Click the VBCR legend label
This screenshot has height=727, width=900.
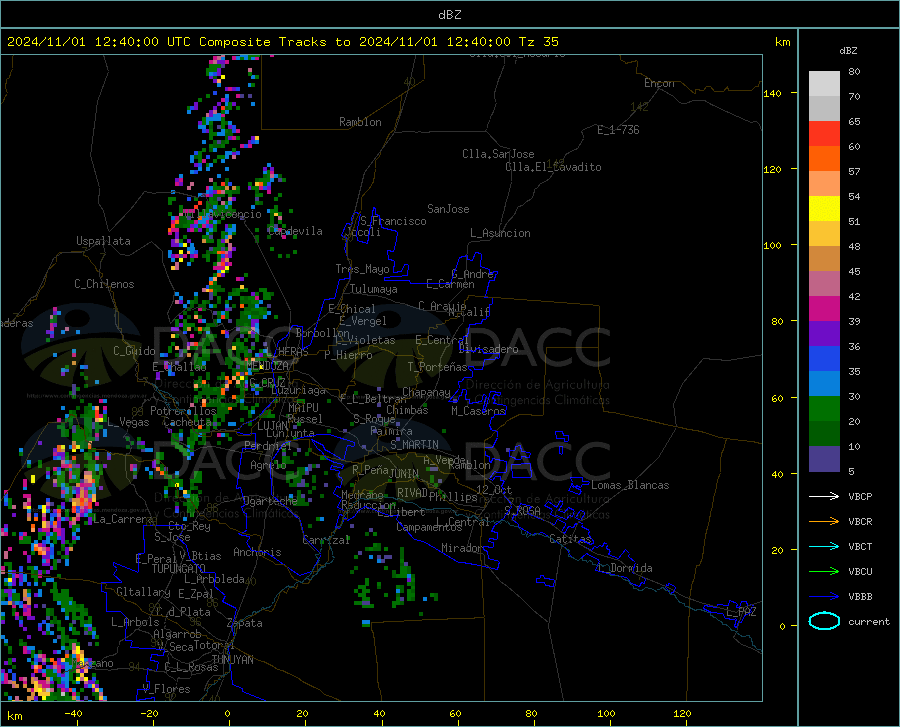pyautogui.click(x=860, y=522)
